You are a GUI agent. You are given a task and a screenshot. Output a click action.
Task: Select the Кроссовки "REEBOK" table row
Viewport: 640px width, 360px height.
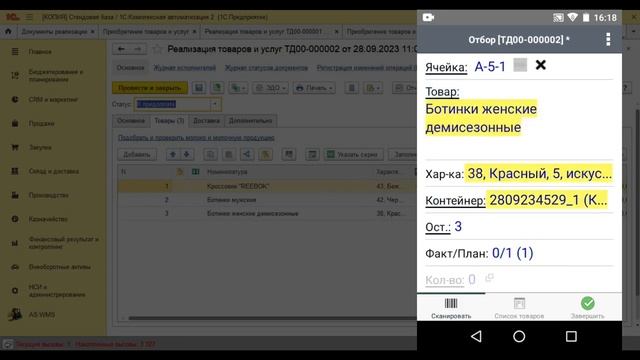(x=267, y=186)
